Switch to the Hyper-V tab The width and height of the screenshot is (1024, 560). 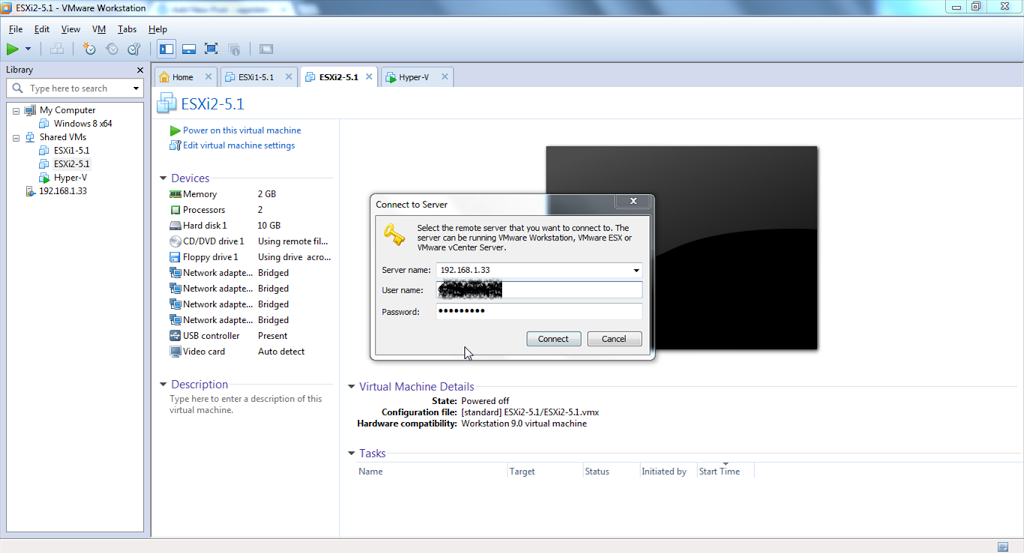(413, 77)
